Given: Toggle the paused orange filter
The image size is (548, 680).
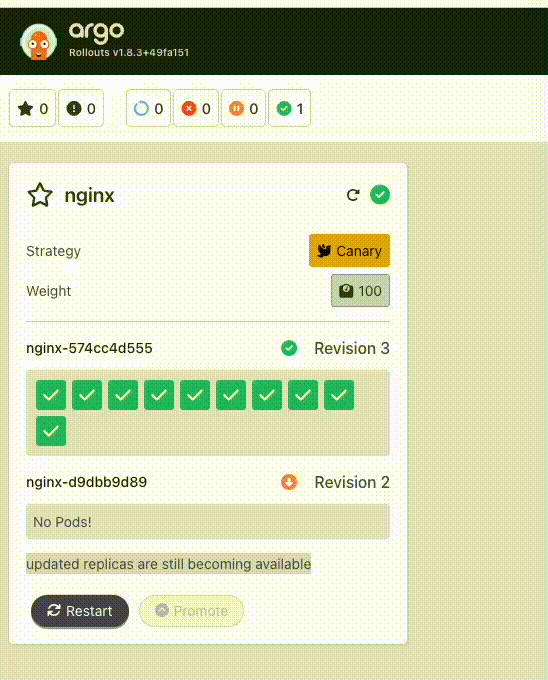Looking at the screenshot, I should click(243, 108).
